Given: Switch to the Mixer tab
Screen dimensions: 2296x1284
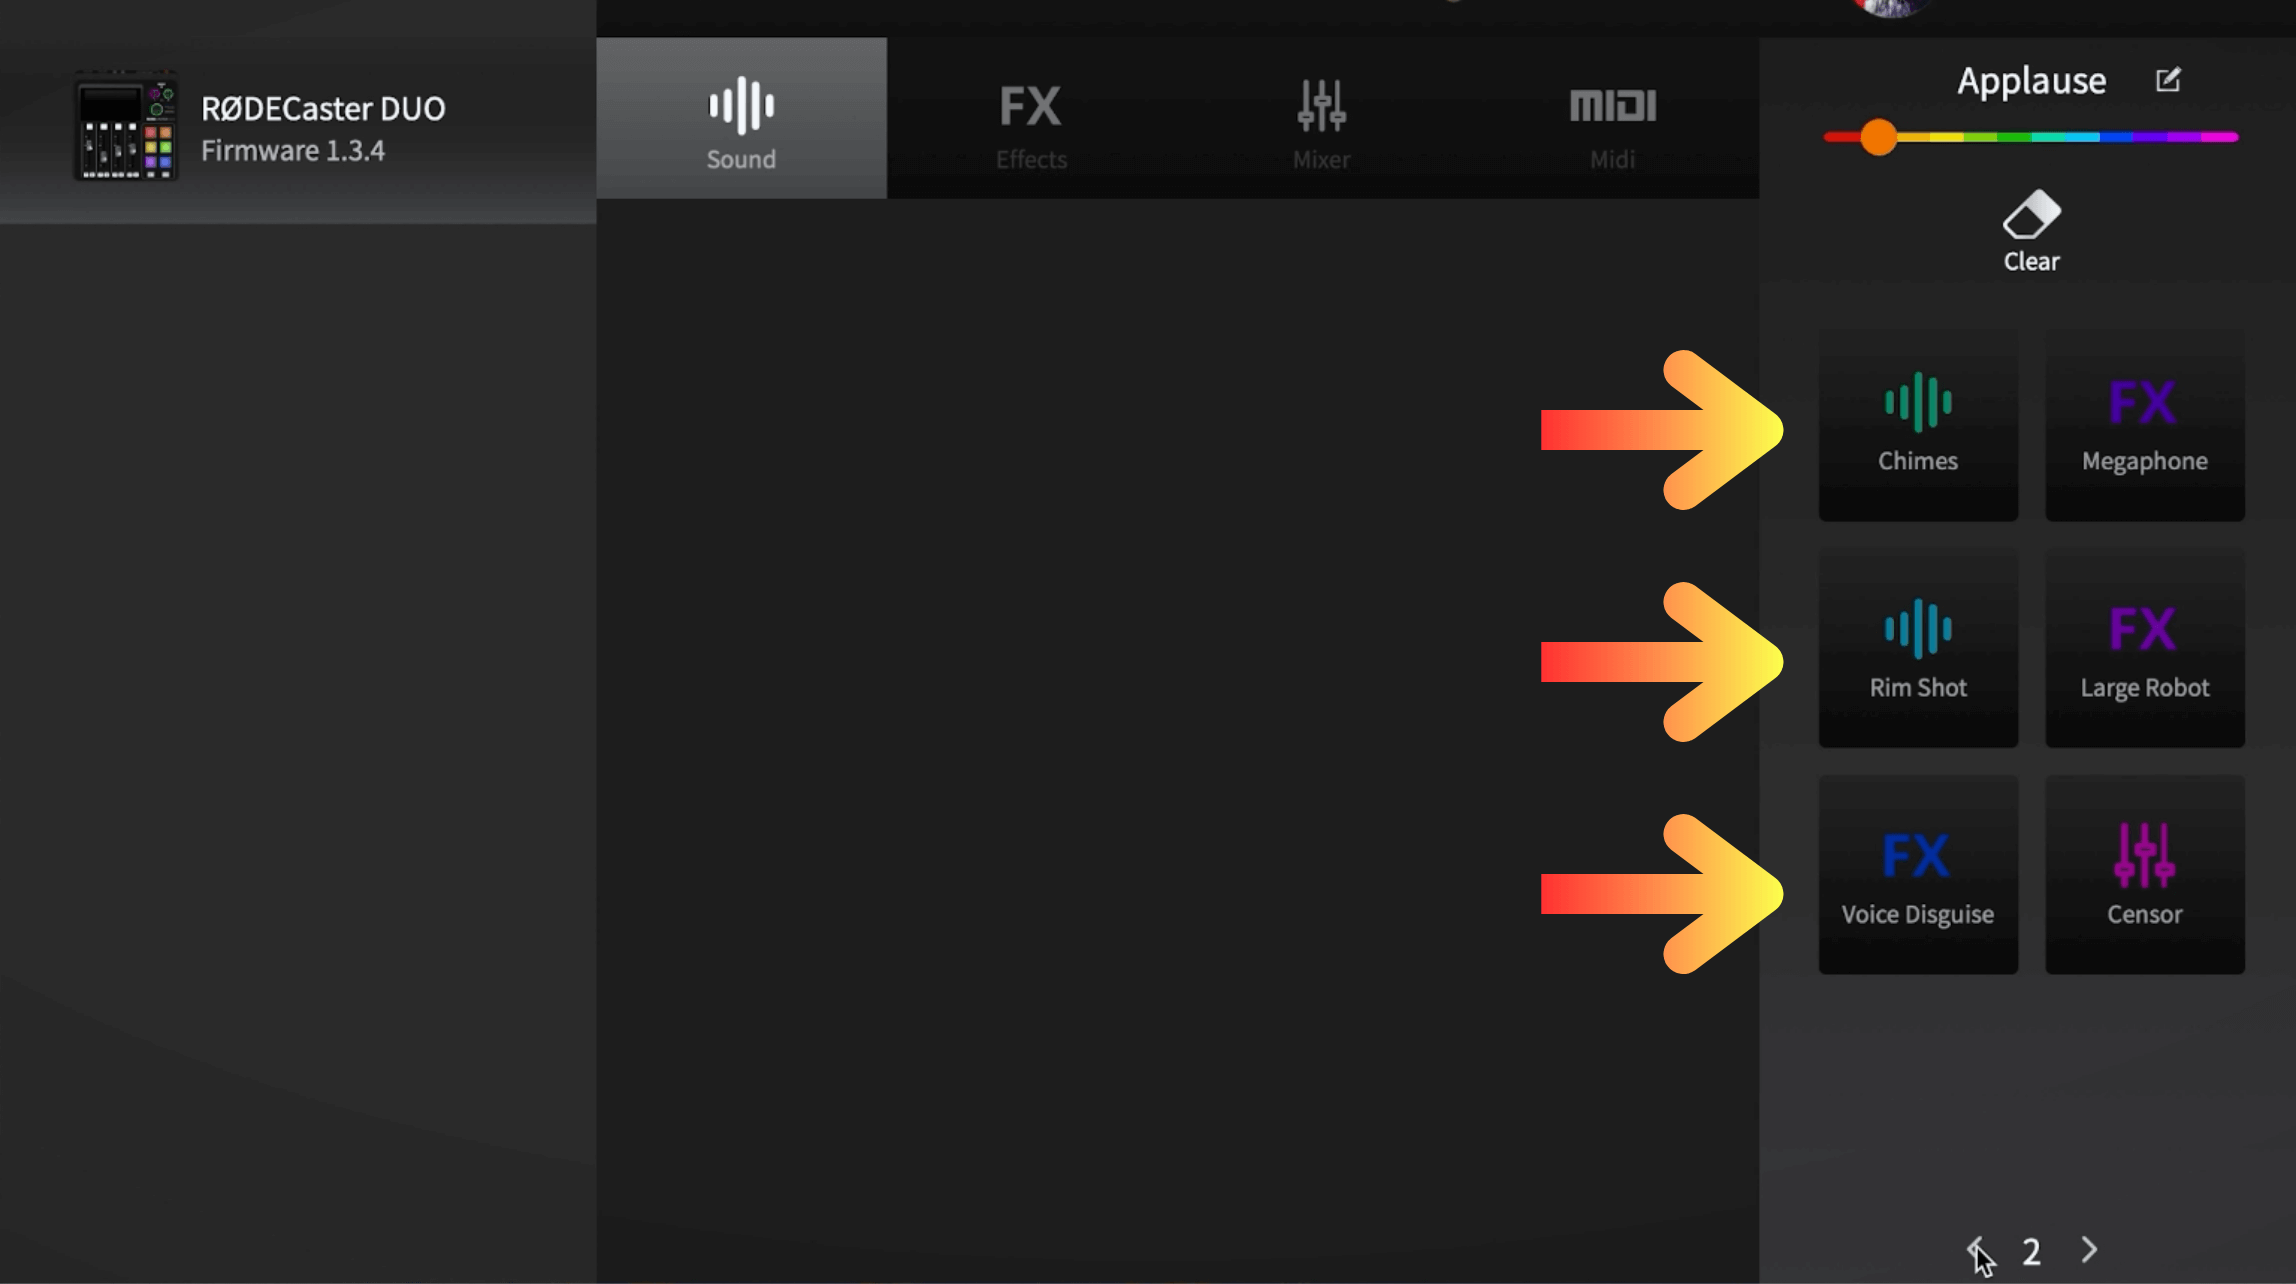Looking at the screenshot, I should [x=1321, y=118].
